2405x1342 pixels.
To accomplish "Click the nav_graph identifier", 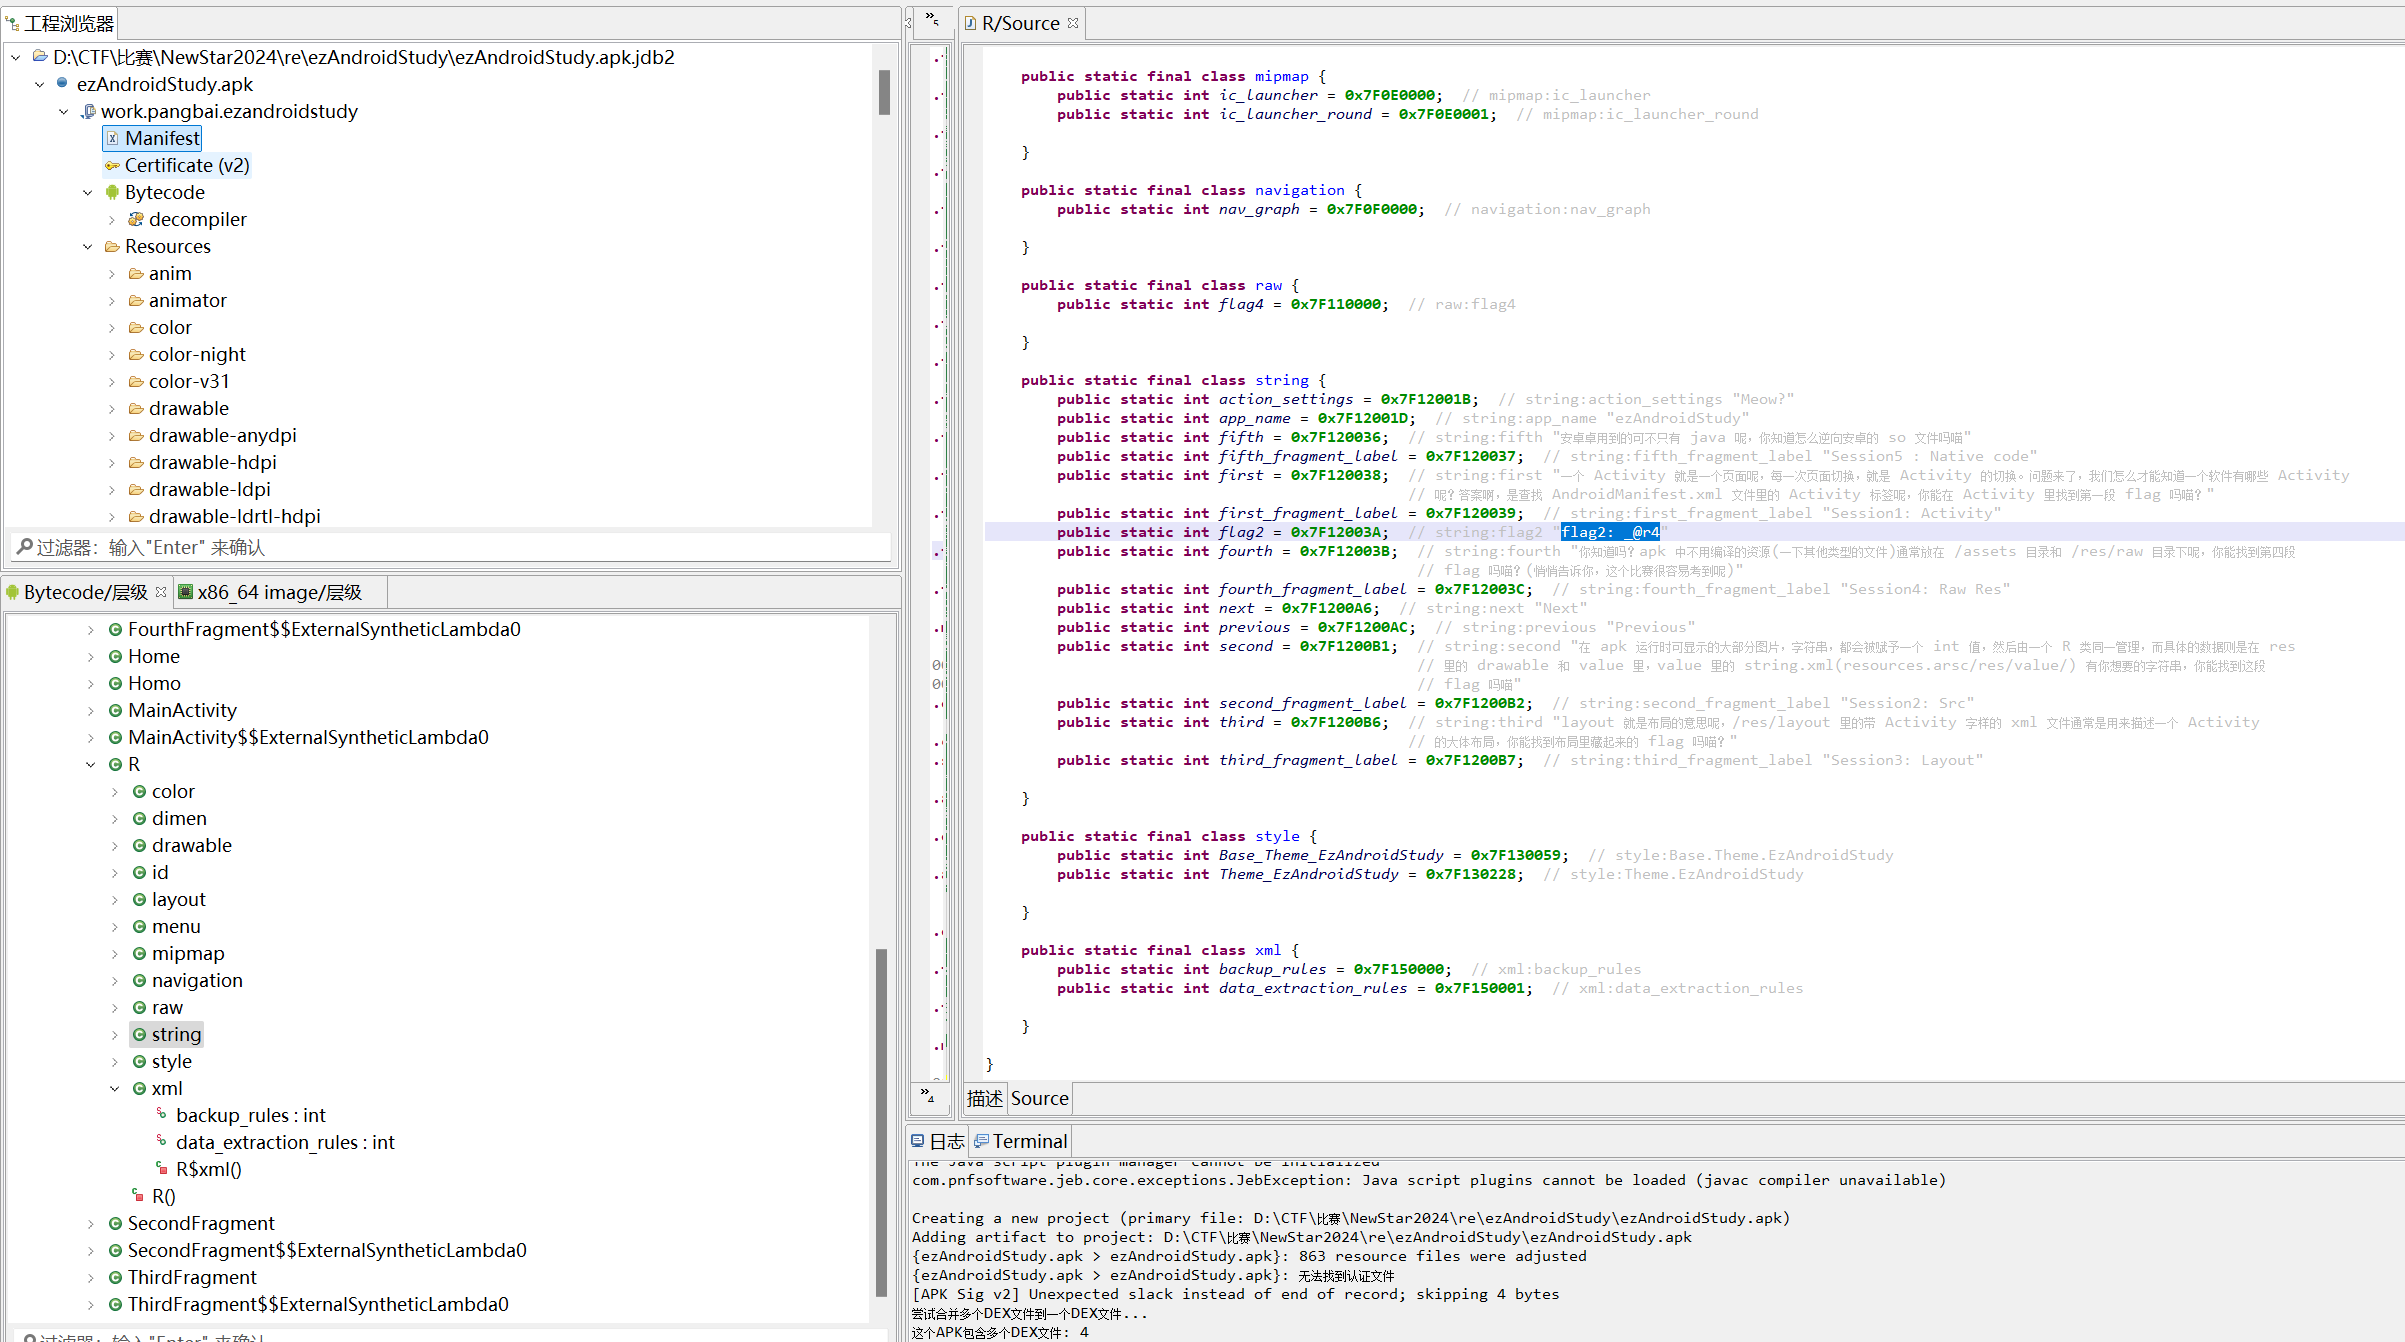I will (x=1259, y=209).
